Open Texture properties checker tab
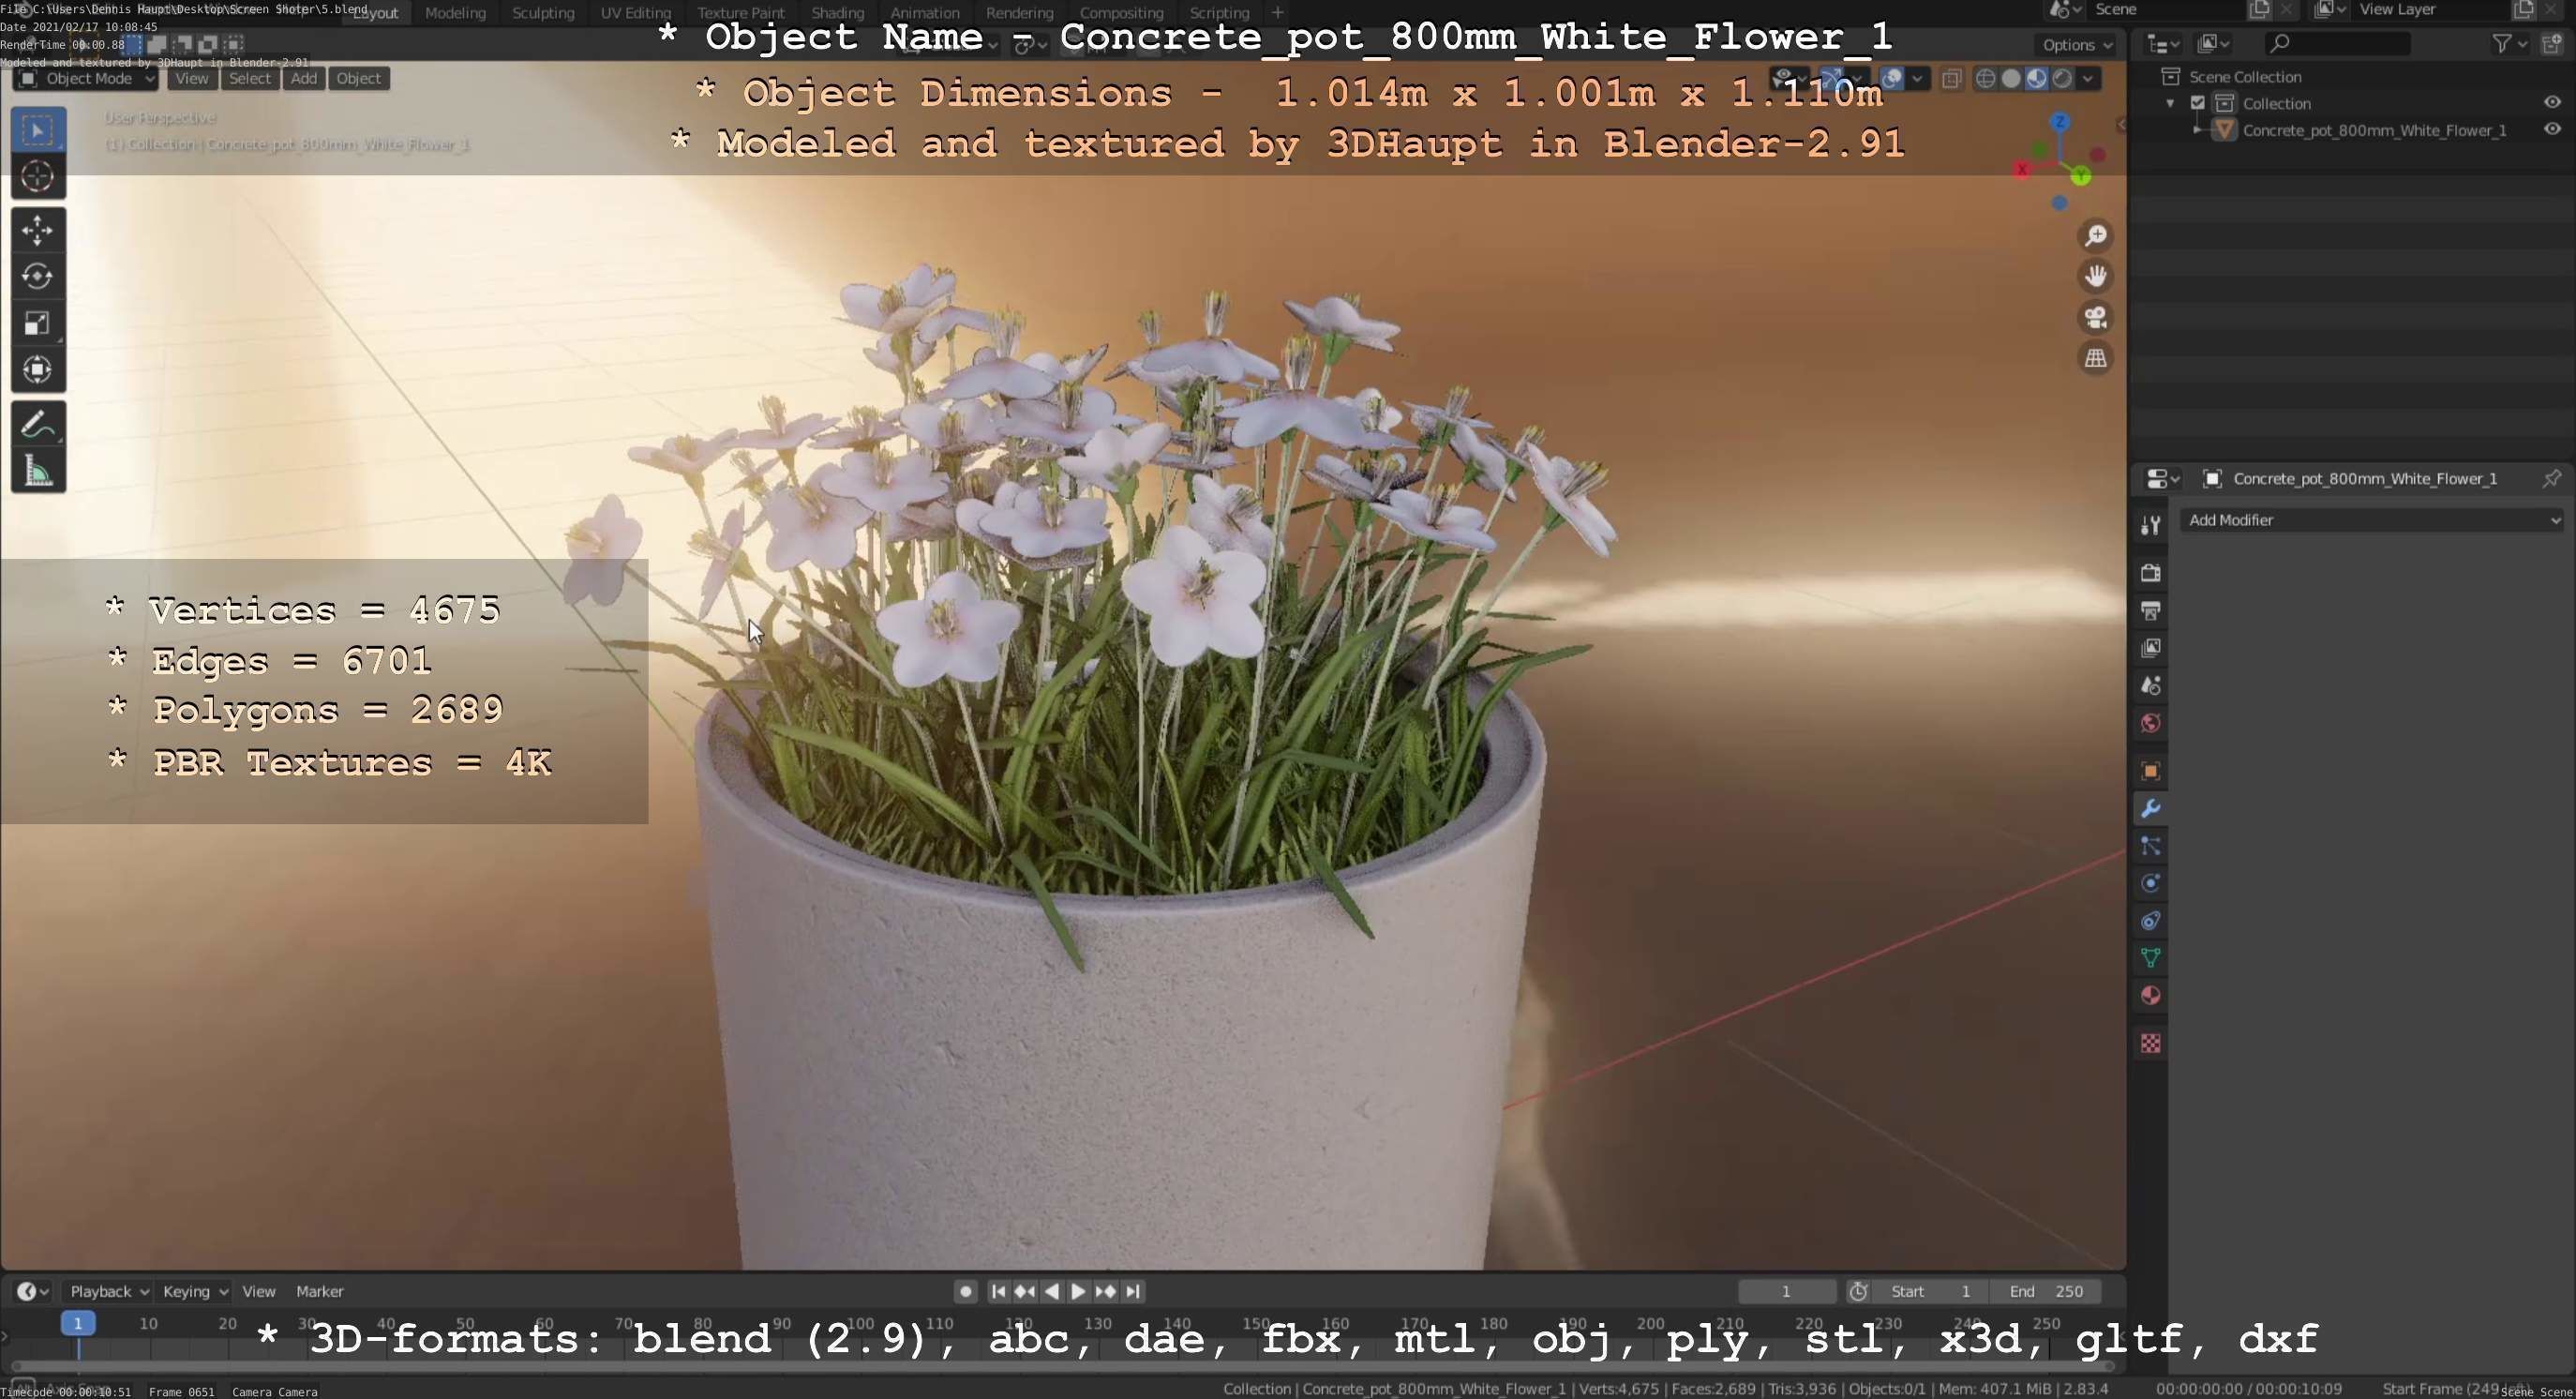Screen dimensions: 2576x1399 pos(2150,1044)
